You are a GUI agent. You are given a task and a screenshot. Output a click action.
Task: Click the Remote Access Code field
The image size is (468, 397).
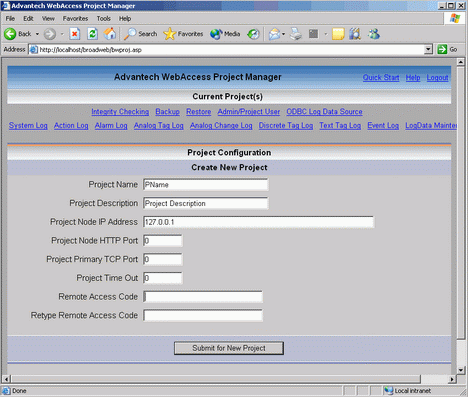tap(203, 297)
